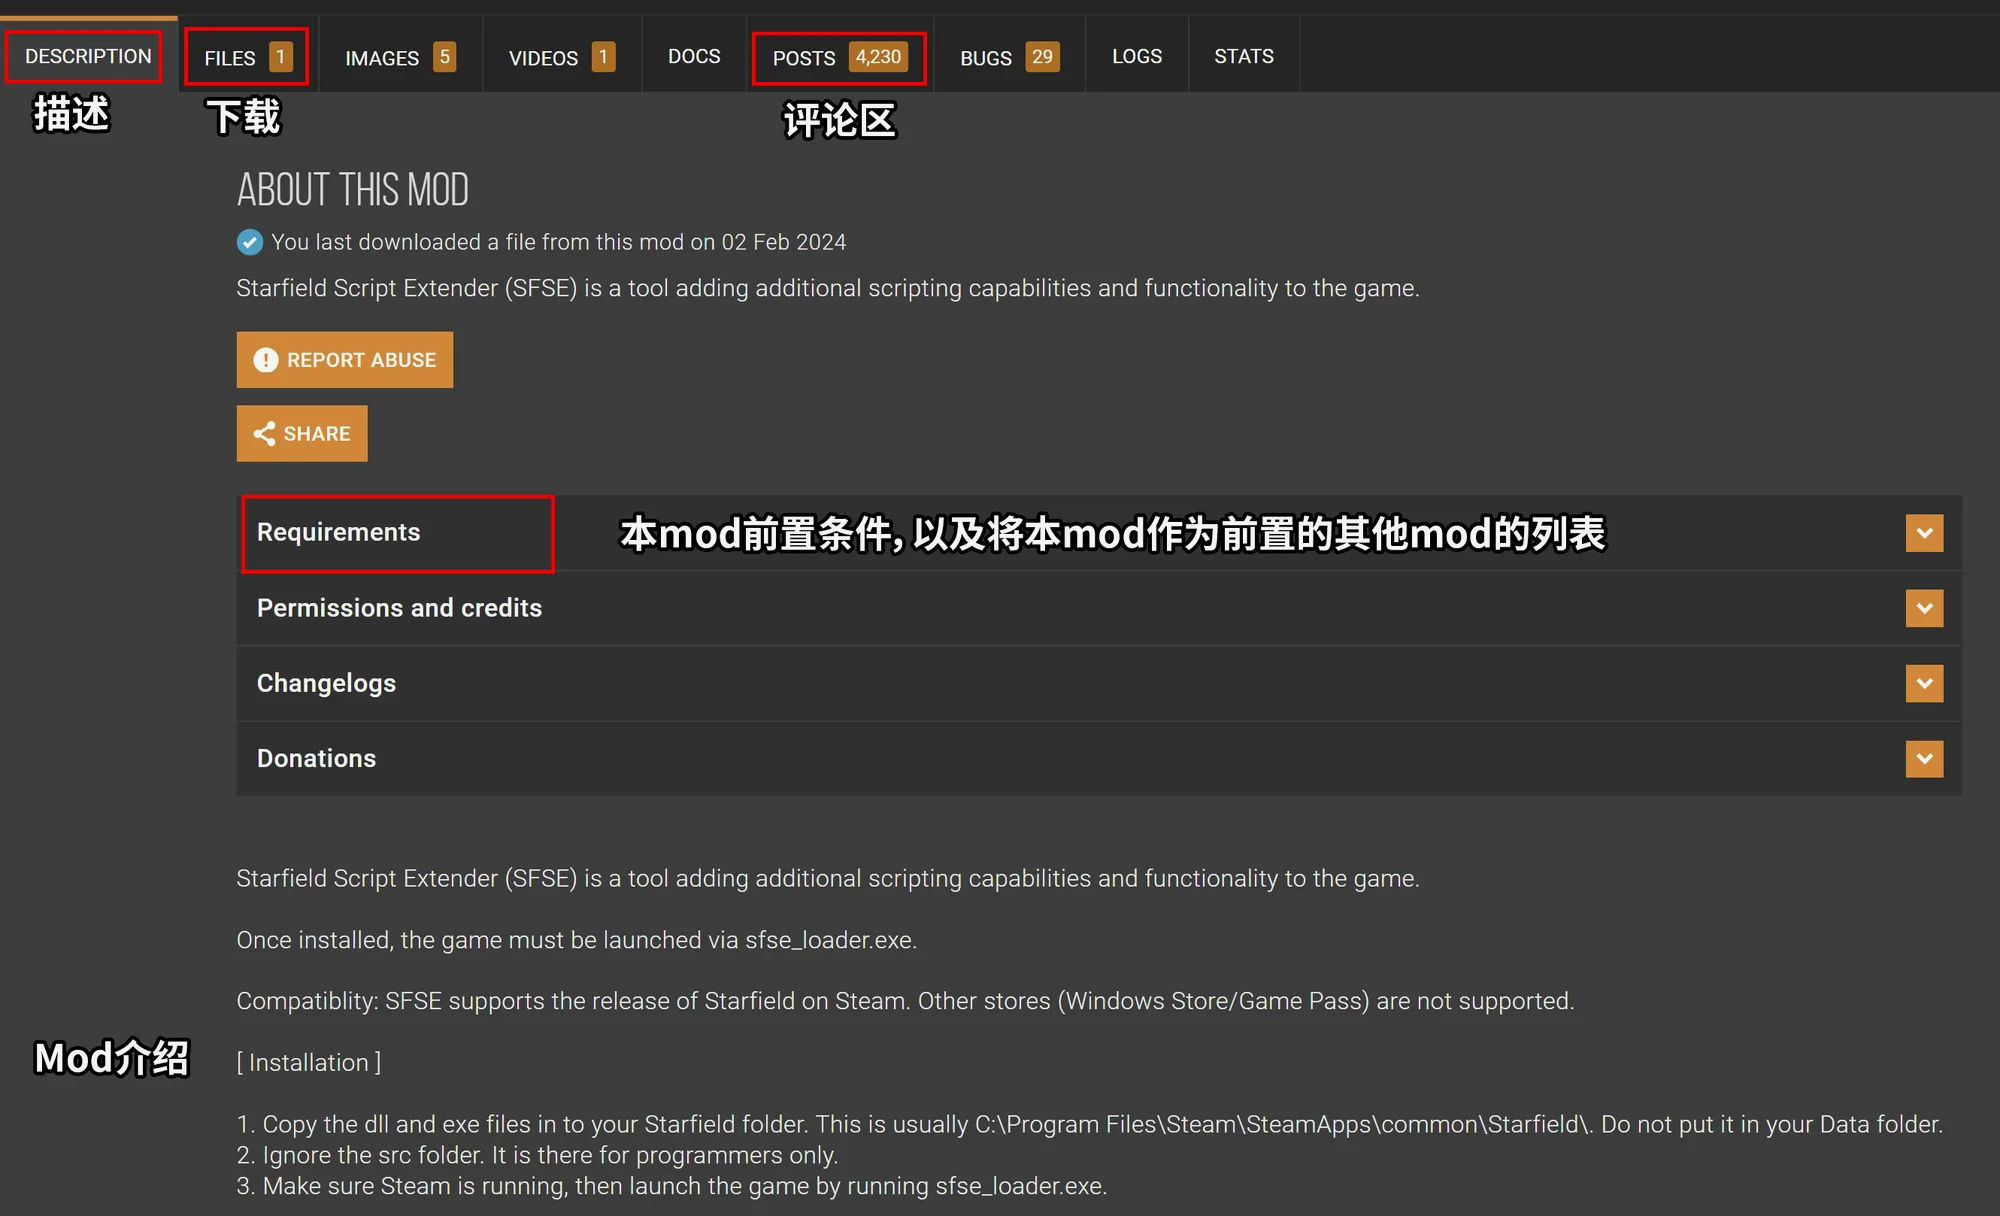
Task: Click installation step 3 about Steam running
Action: click(x=672, y=1186)
